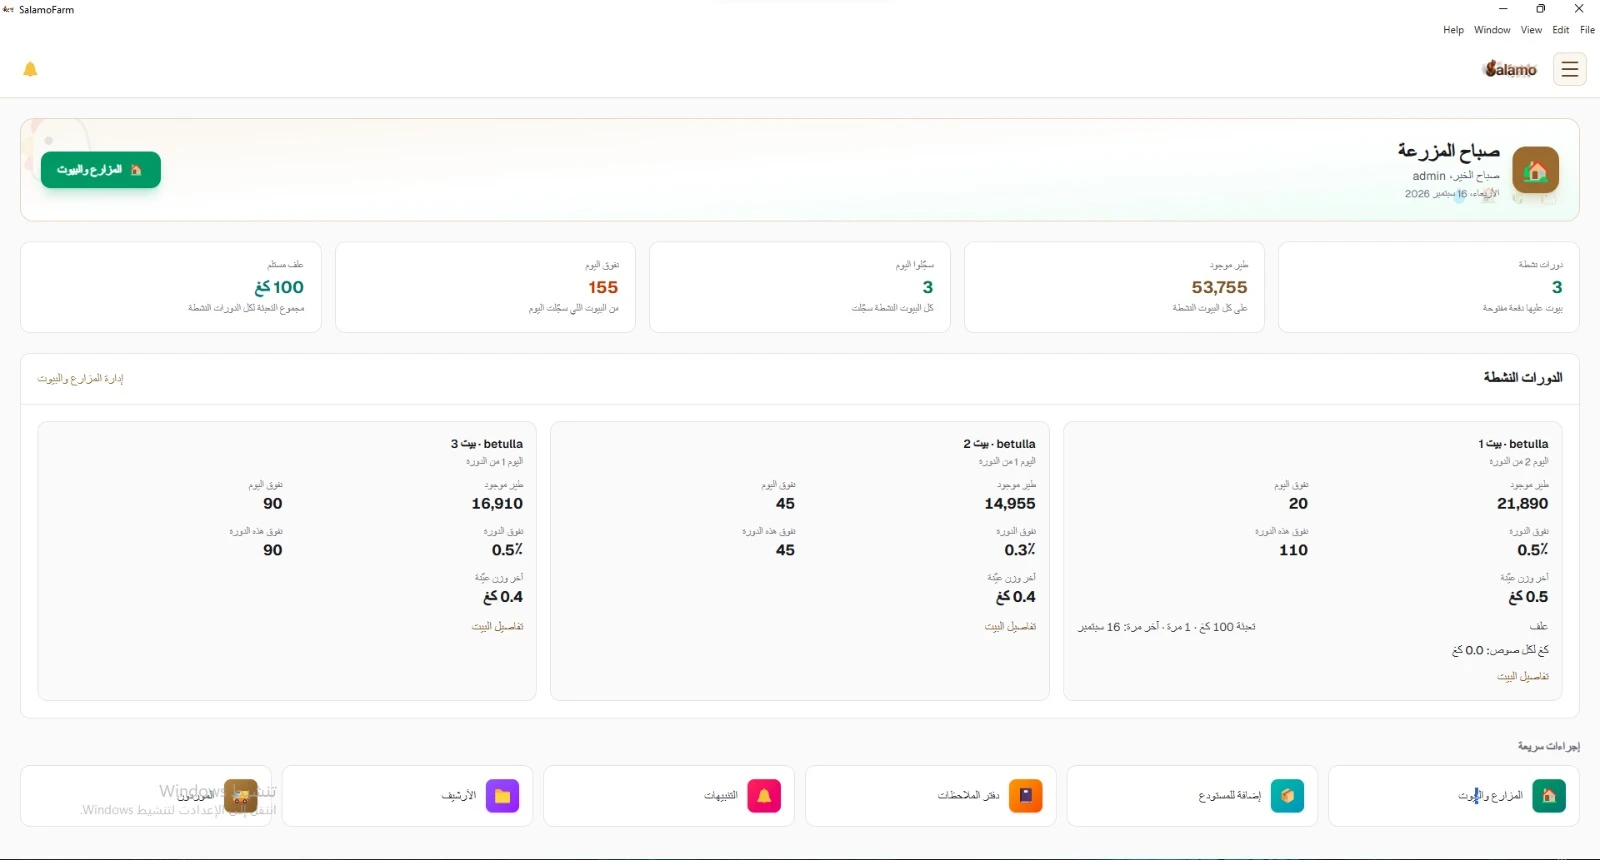Click the card title betulla · بيت 2
Image resolution: width=1600 pixels, height=860 pixels.
tap(1000, 444)
